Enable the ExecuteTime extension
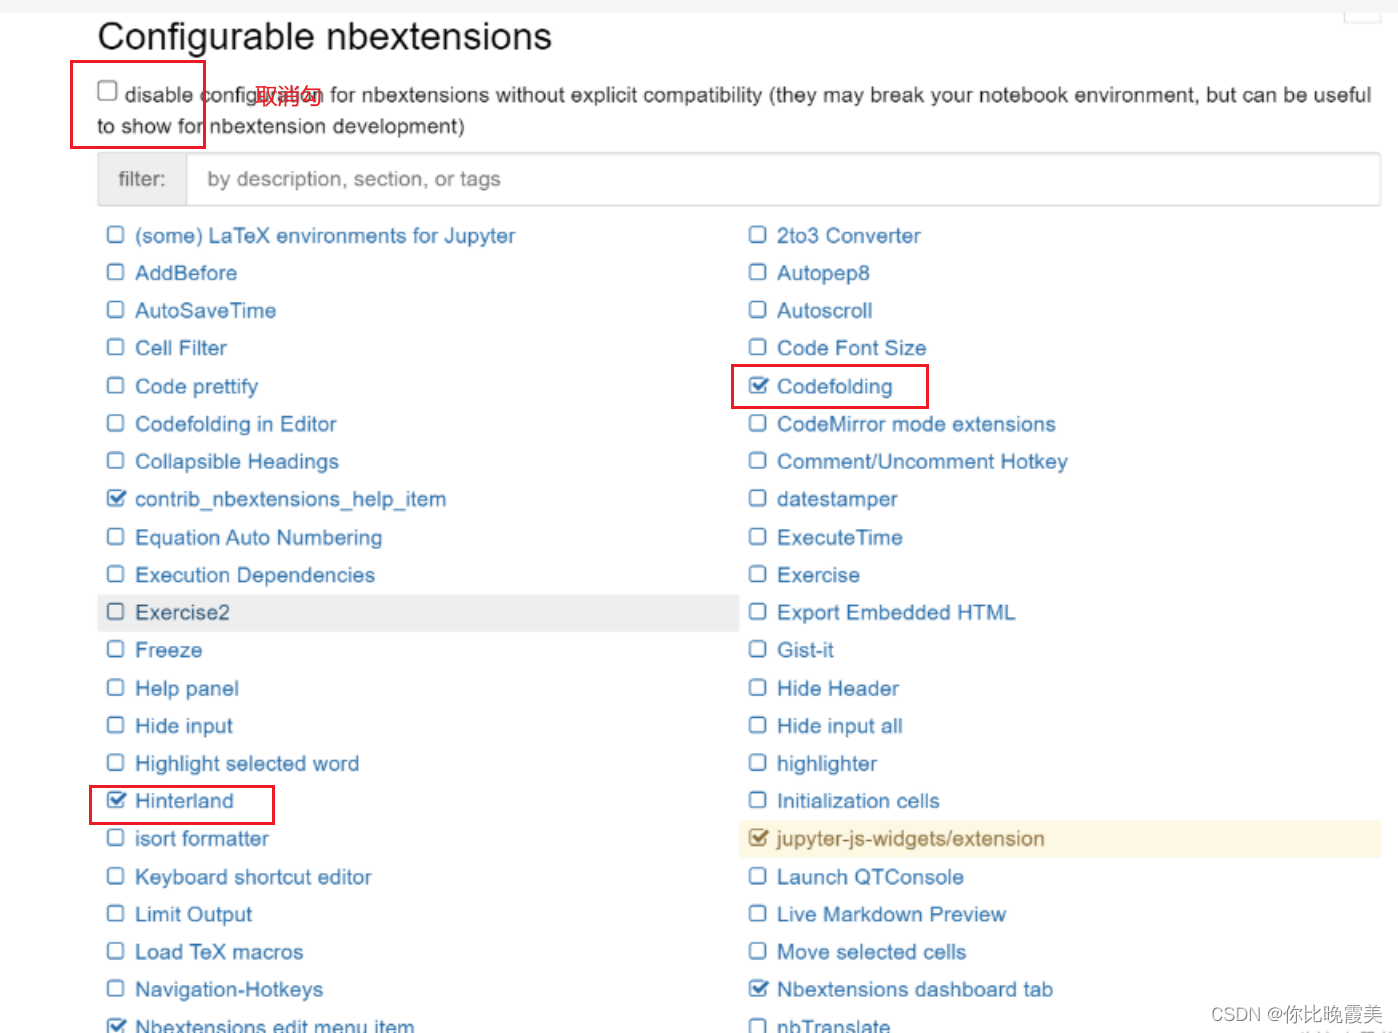This screenshot has height=1033, width=1398. [758, 537]
